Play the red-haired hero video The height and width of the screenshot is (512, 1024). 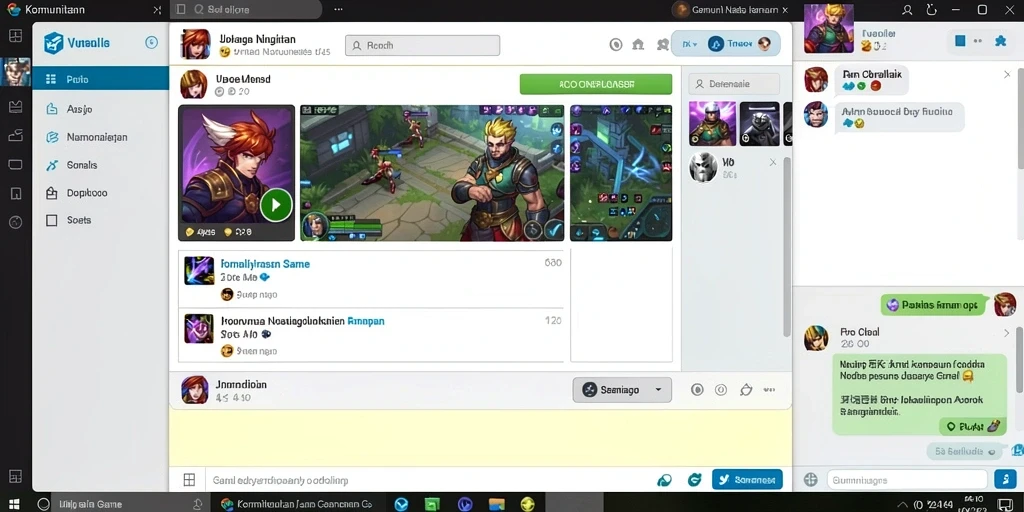(x=276, y=205)
